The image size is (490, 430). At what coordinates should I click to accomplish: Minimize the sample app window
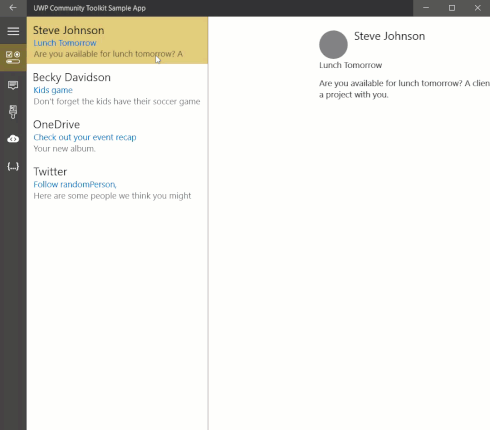[x=426, y=8]
